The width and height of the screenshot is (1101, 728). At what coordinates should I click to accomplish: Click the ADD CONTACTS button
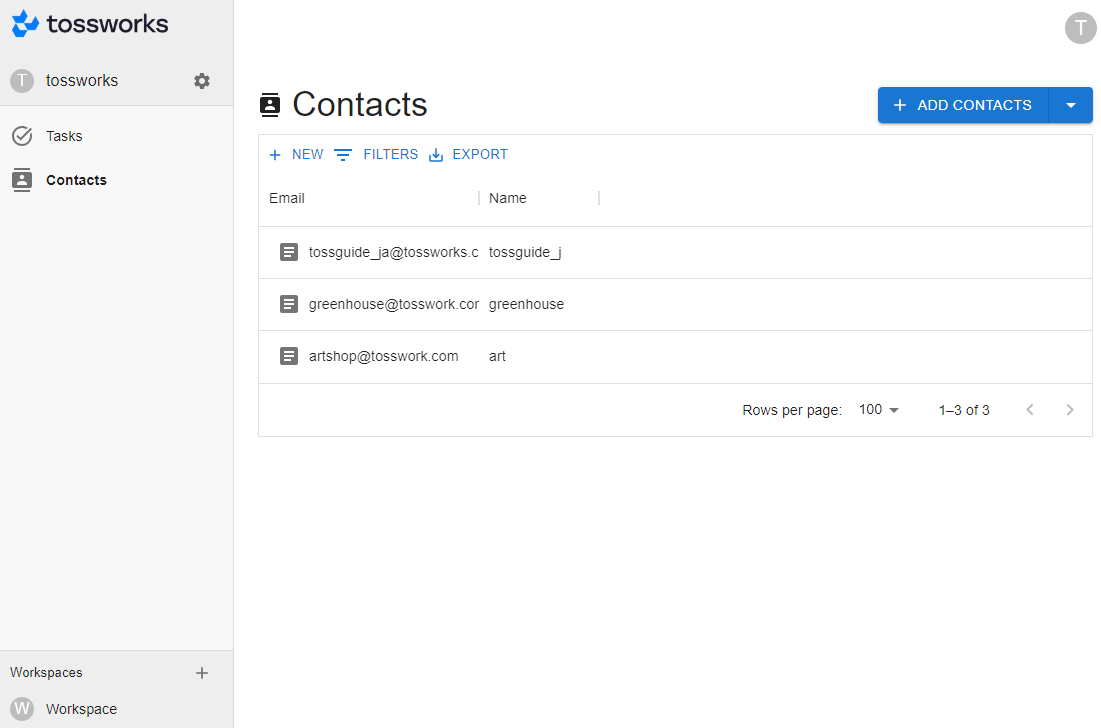pyautogui.click(x=962, y=105)
